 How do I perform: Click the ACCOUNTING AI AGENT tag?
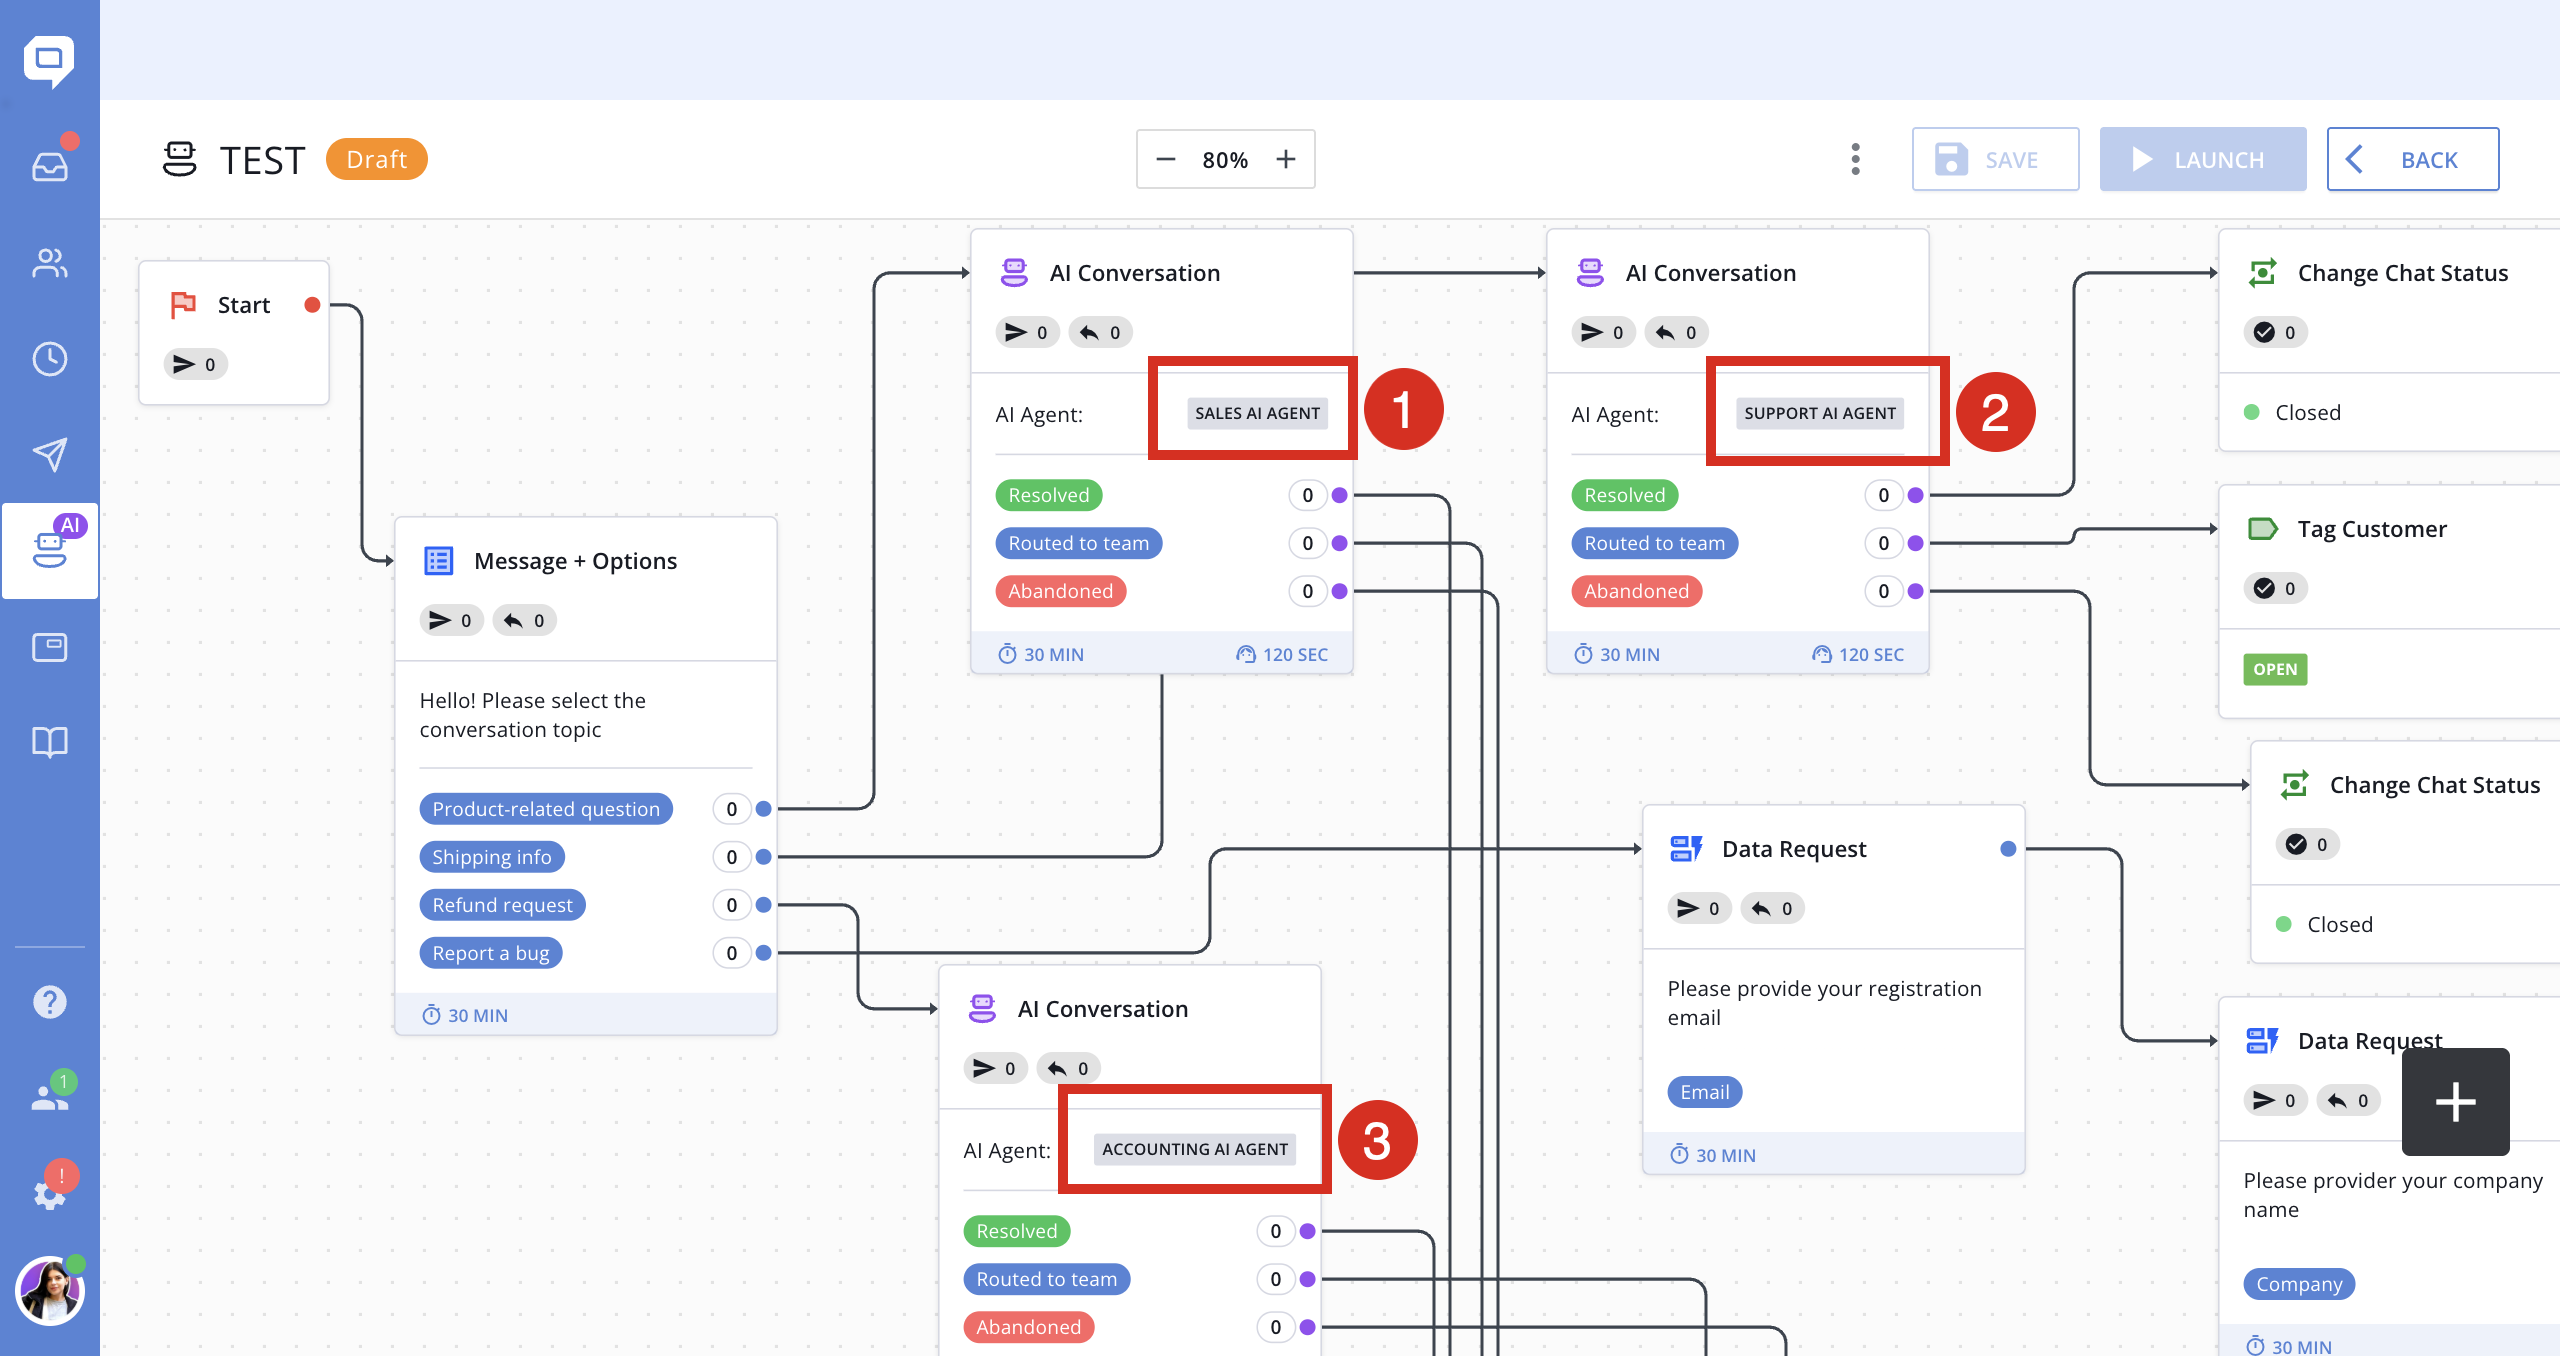(1195, 1149)
